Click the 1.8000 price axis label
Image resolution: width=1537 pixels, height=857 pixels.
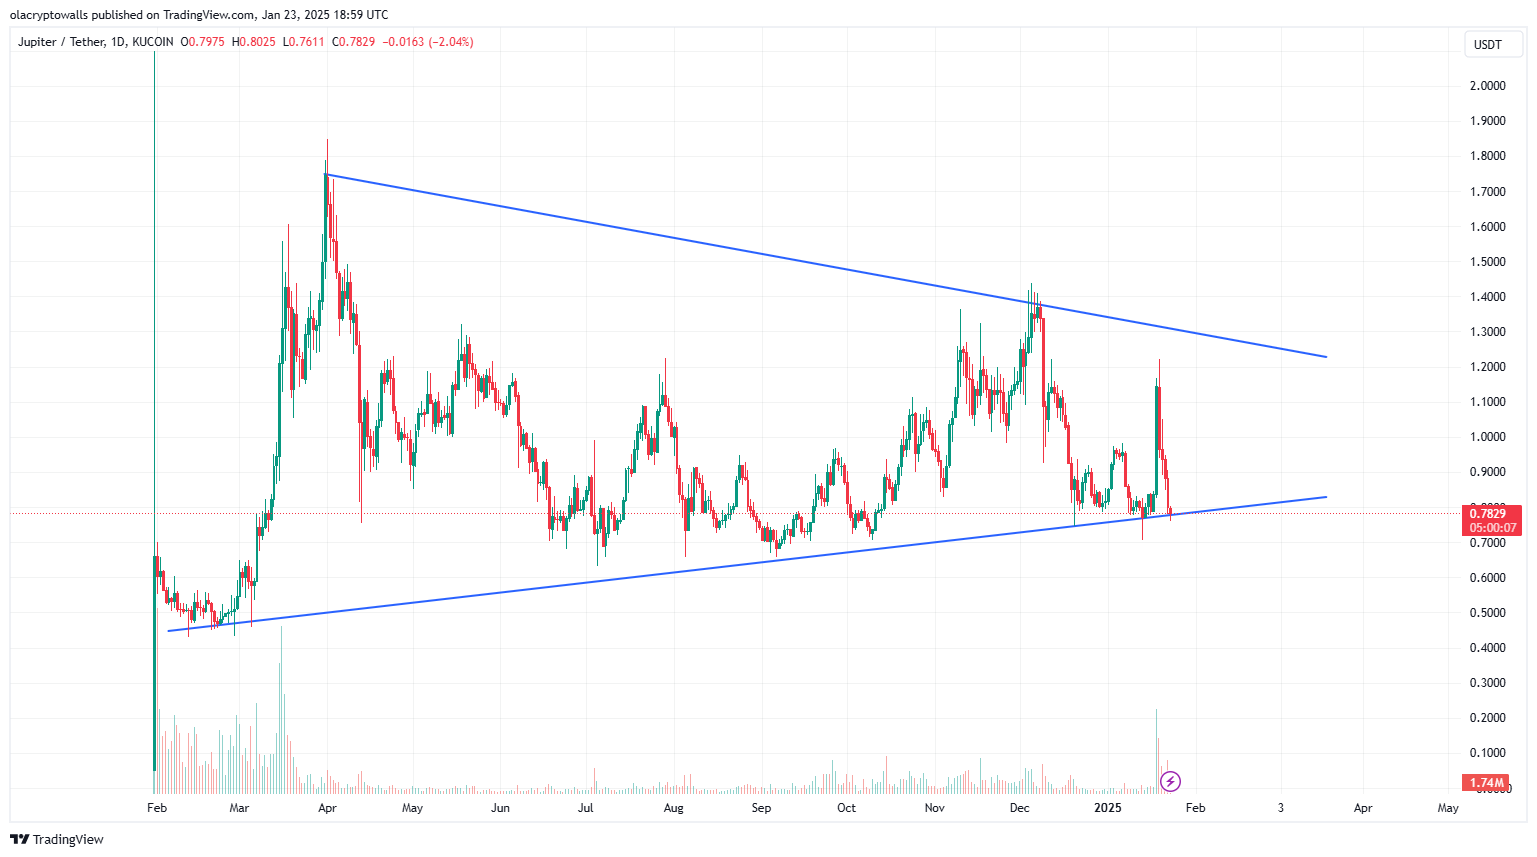[1487, 156]
